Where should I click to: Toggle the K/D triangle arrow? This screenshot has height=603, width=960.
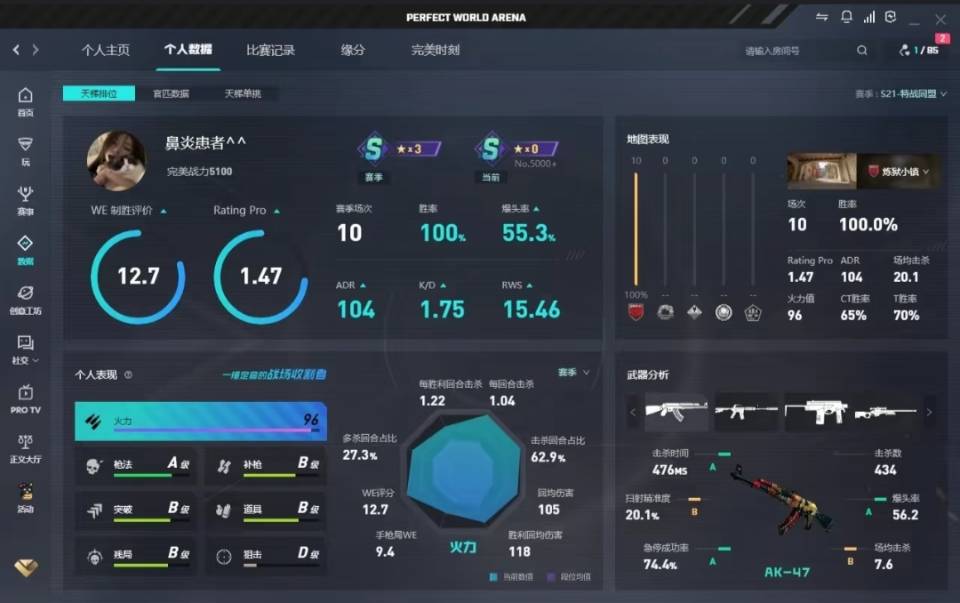(443, 285)
